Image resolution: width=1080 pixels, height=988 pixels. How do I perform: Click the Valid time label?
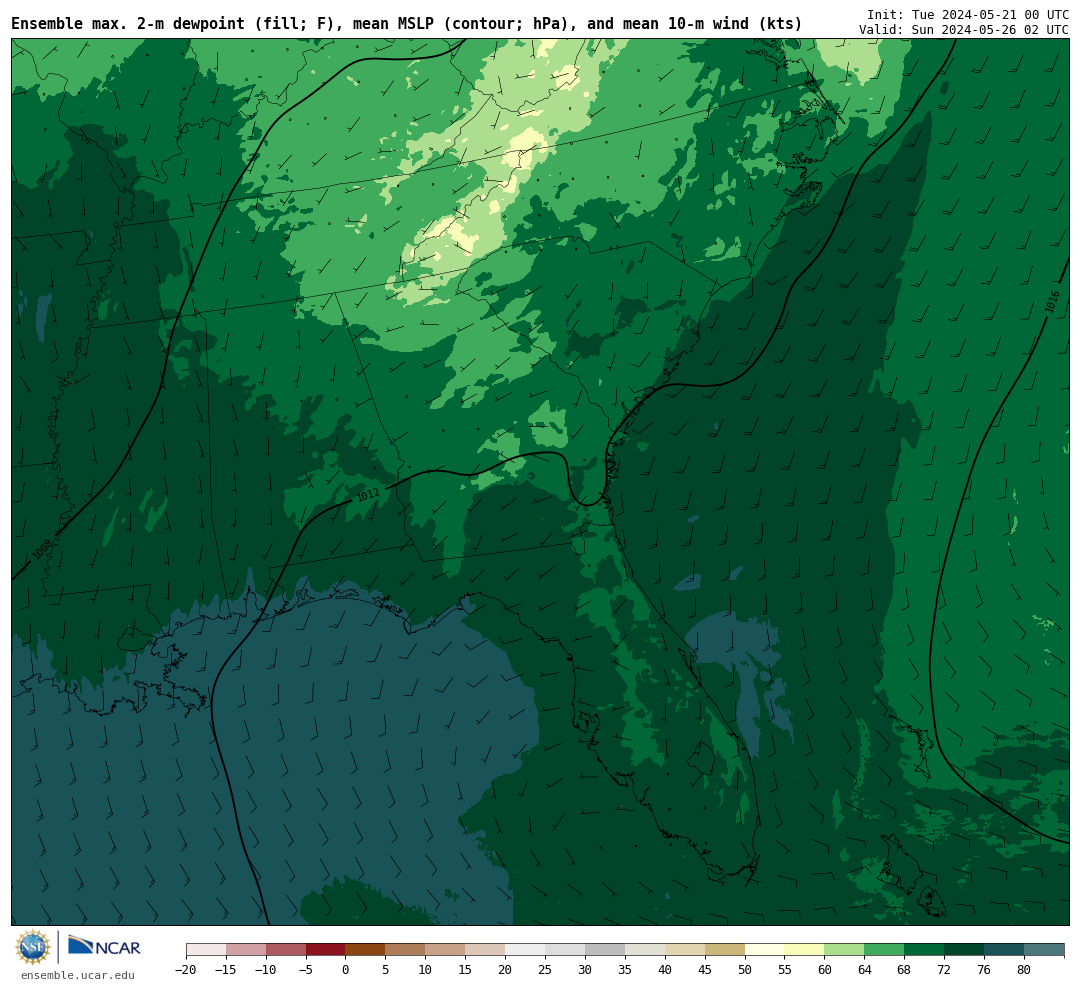point(964,30)
